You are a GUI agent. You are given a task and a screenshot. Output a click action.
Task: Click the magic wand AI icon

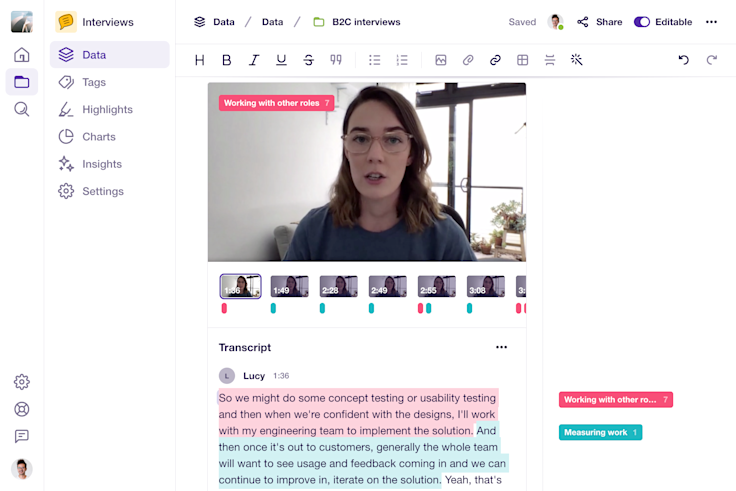pos(576,60)
